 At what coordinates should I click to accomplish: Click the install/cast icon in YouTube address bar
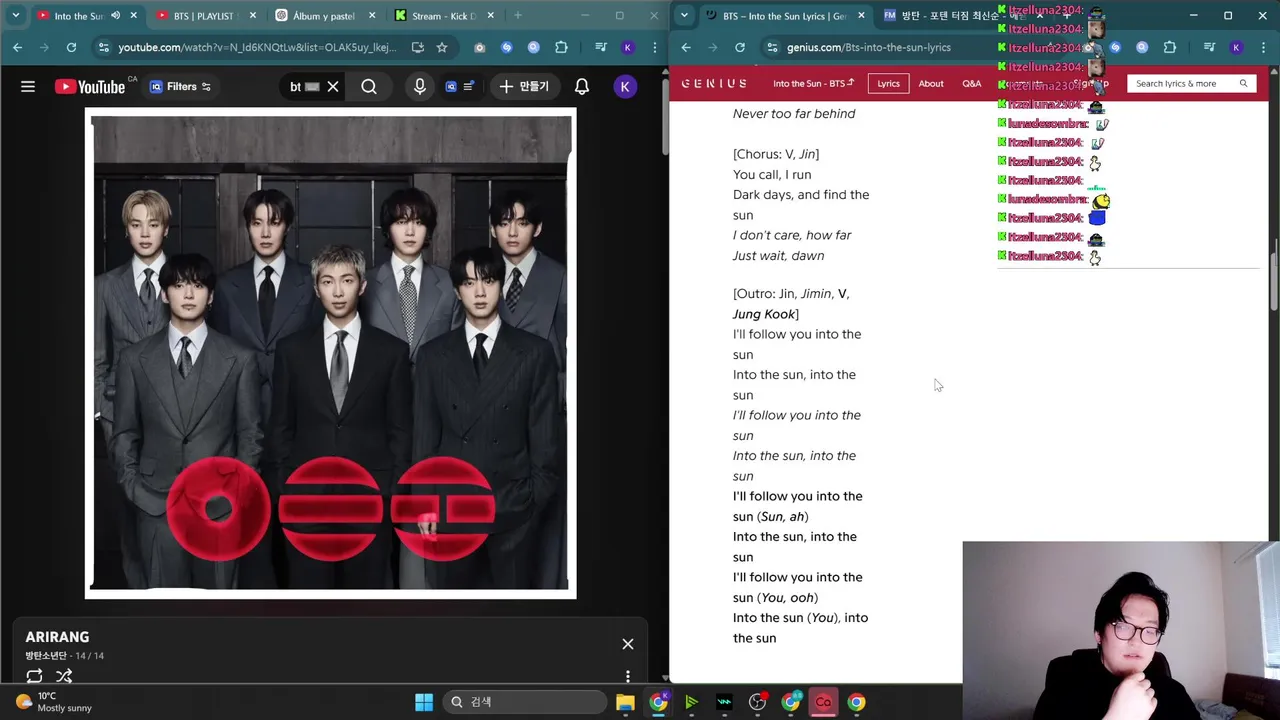point(417,47)
